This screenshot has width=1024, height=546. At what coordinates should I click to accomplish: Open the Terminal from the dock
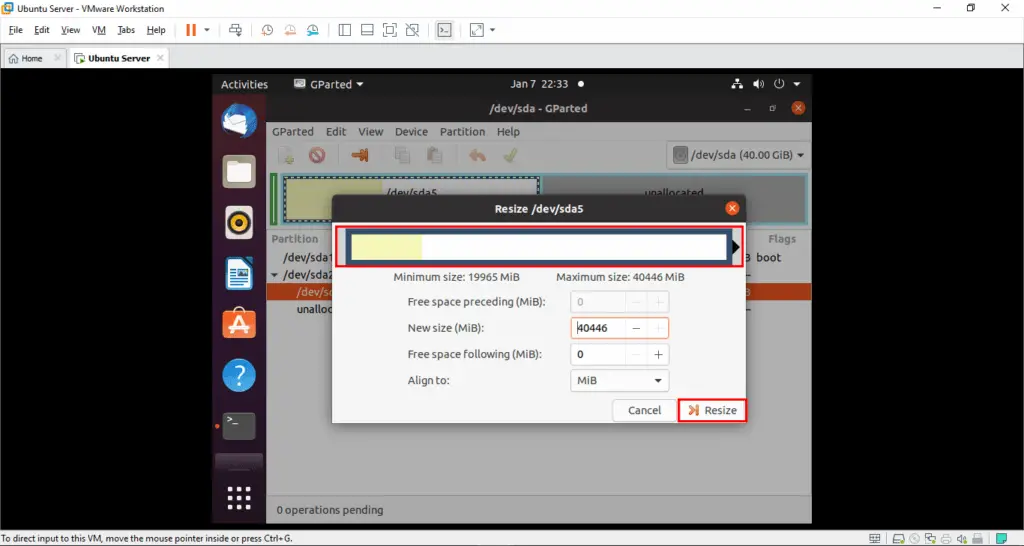239,426
